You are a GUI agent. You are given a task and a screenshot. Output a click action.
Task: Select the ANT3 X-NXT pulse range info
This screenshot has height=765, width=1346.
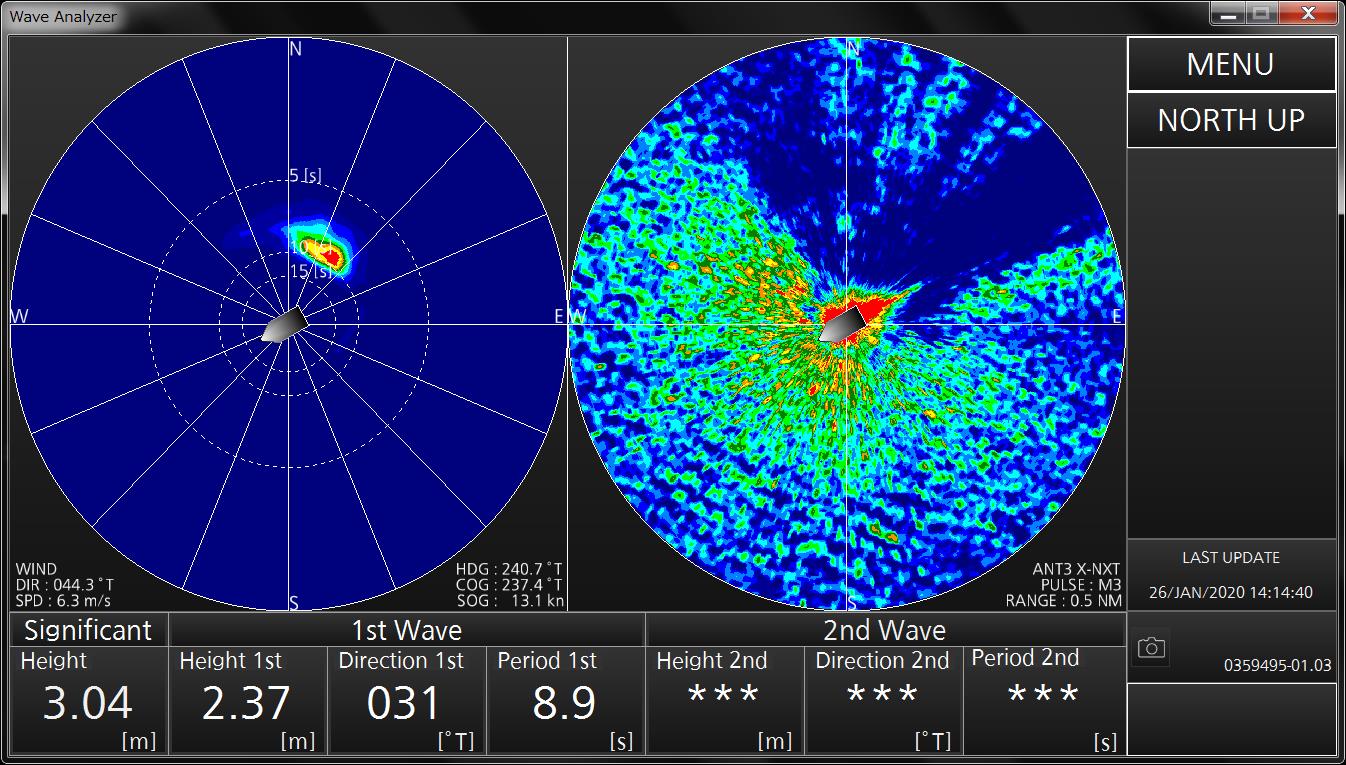[x=1064, y=585]
